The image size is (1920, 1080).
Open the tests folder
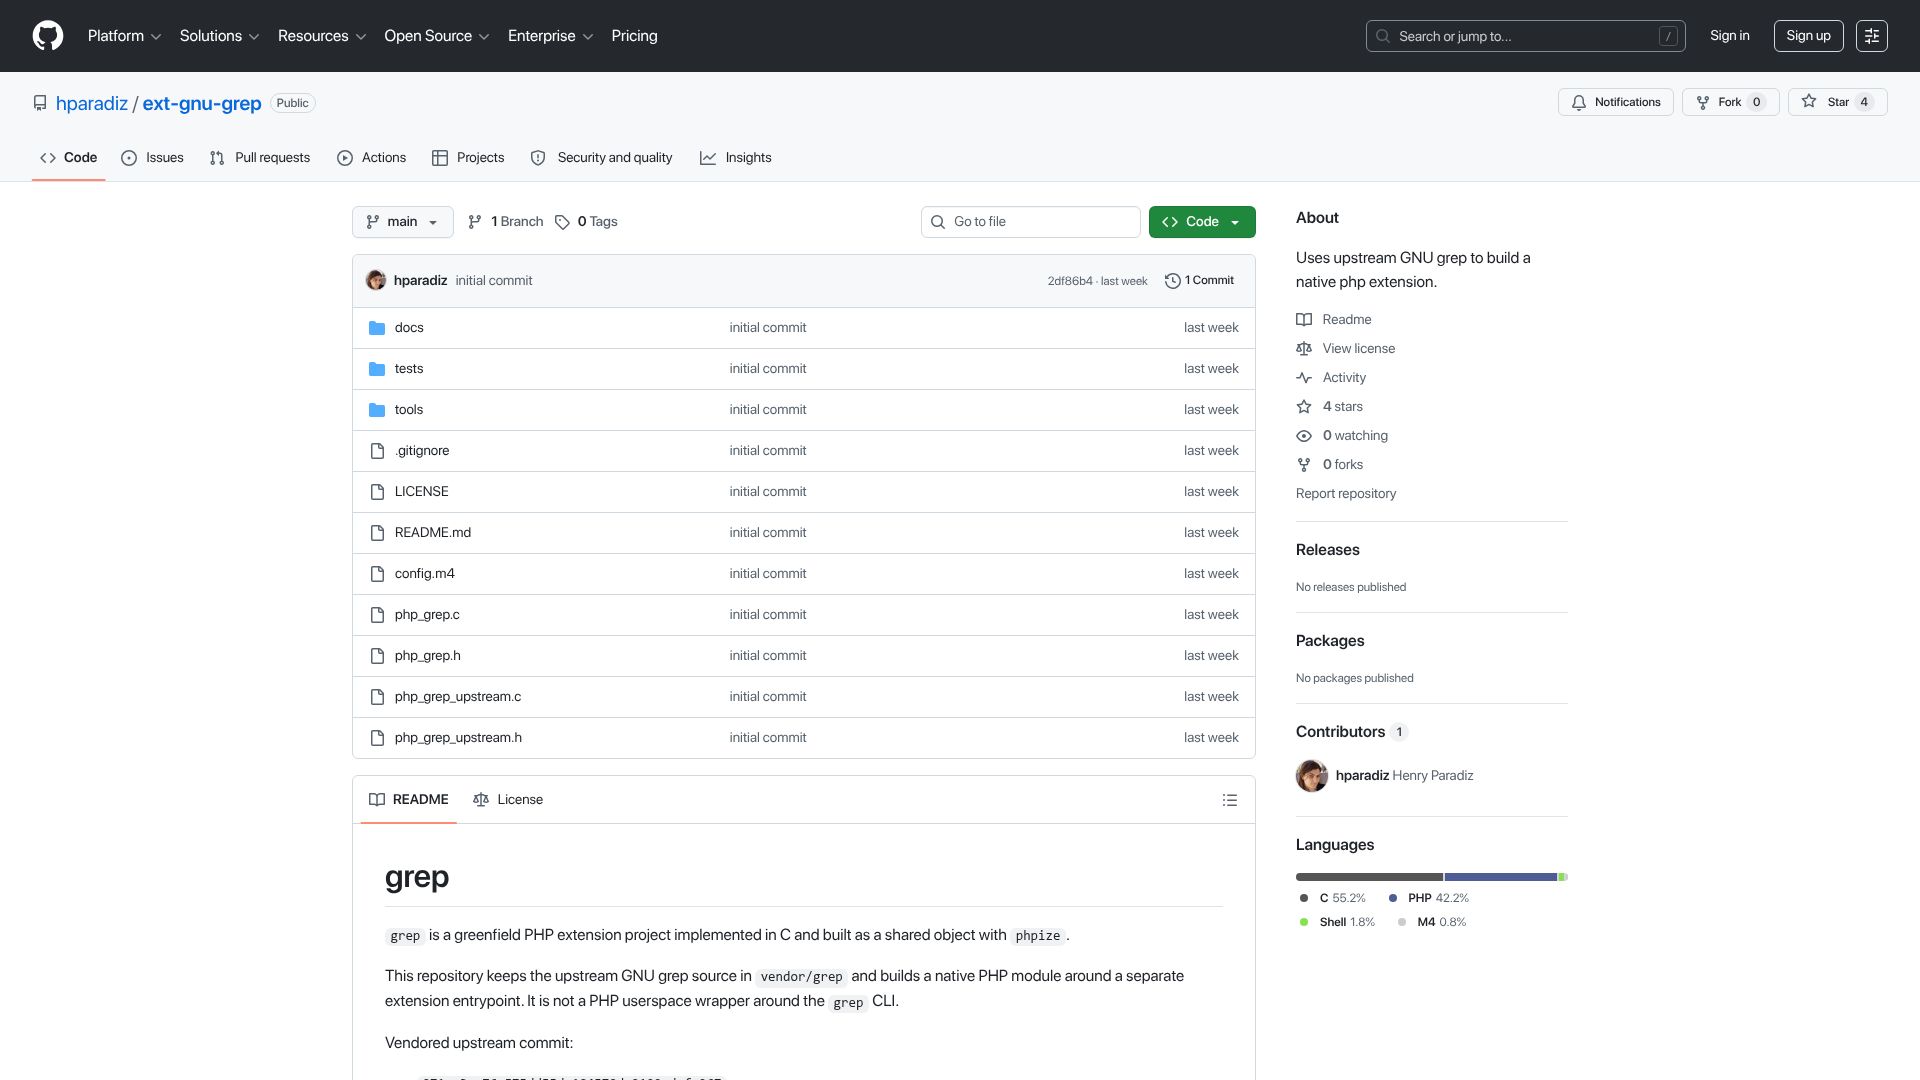click(409, 369)
